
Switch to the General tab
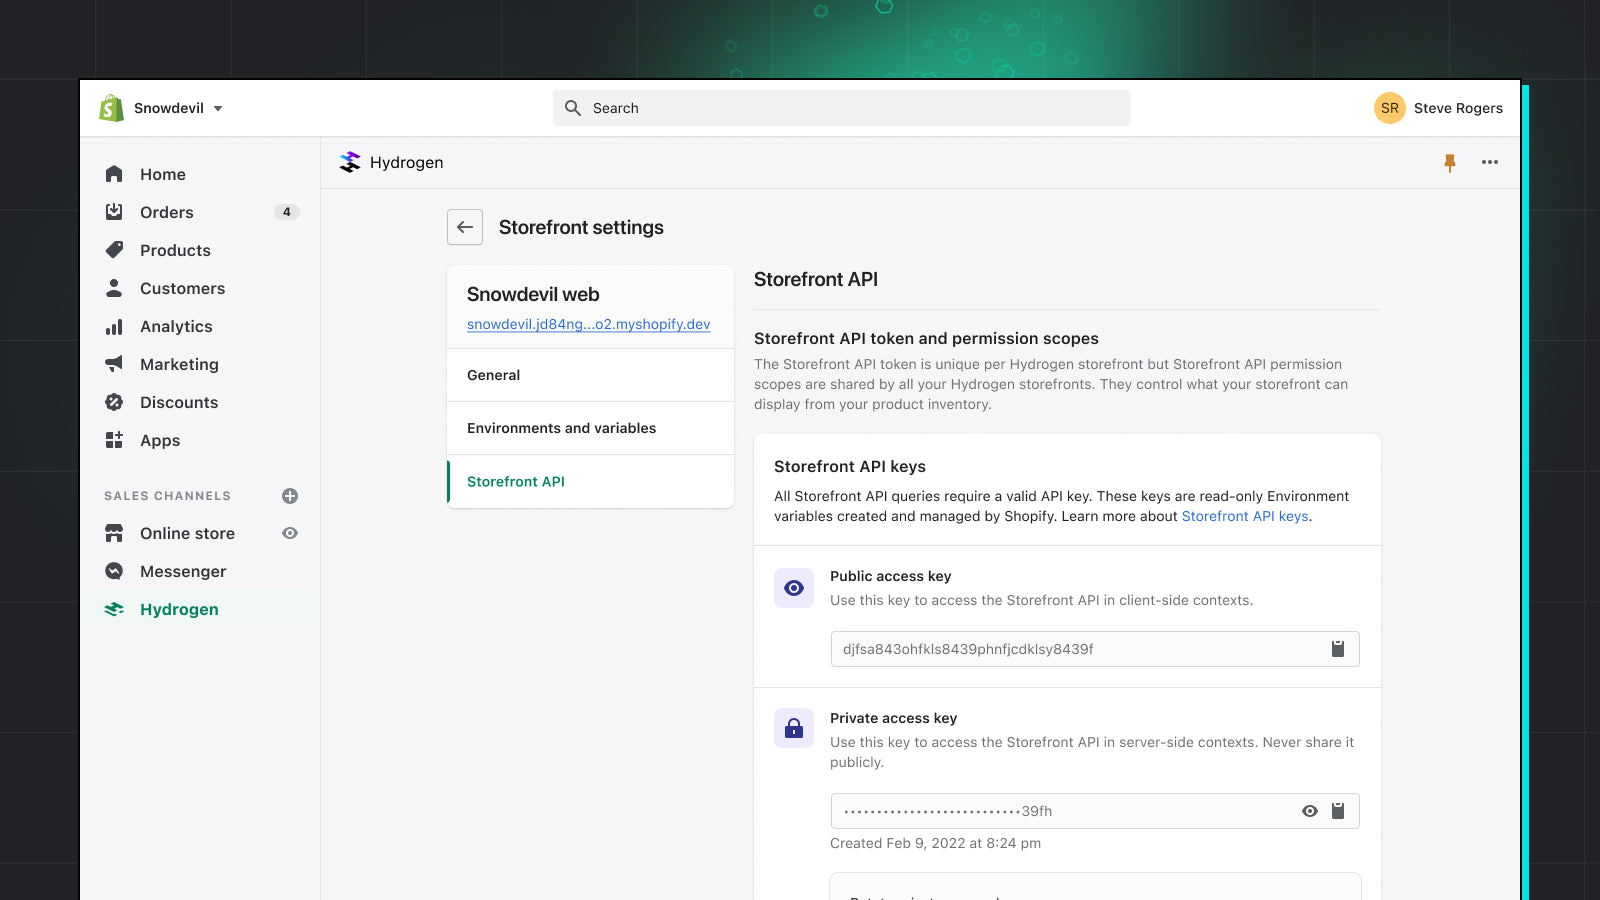pyautogui.click(x=493, y=375)
